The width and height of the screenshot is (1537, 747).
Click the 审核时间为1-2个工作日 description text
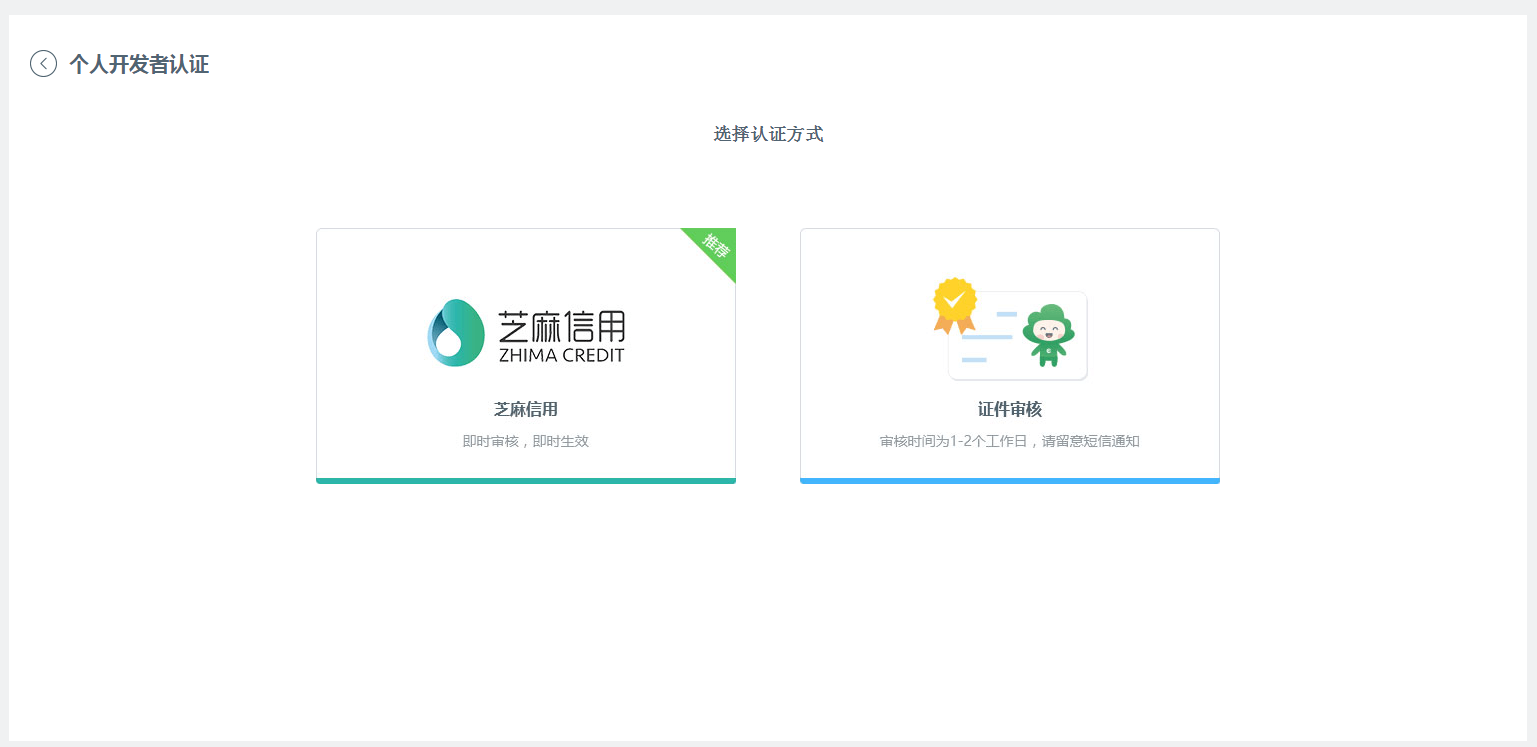[1010, 441]
